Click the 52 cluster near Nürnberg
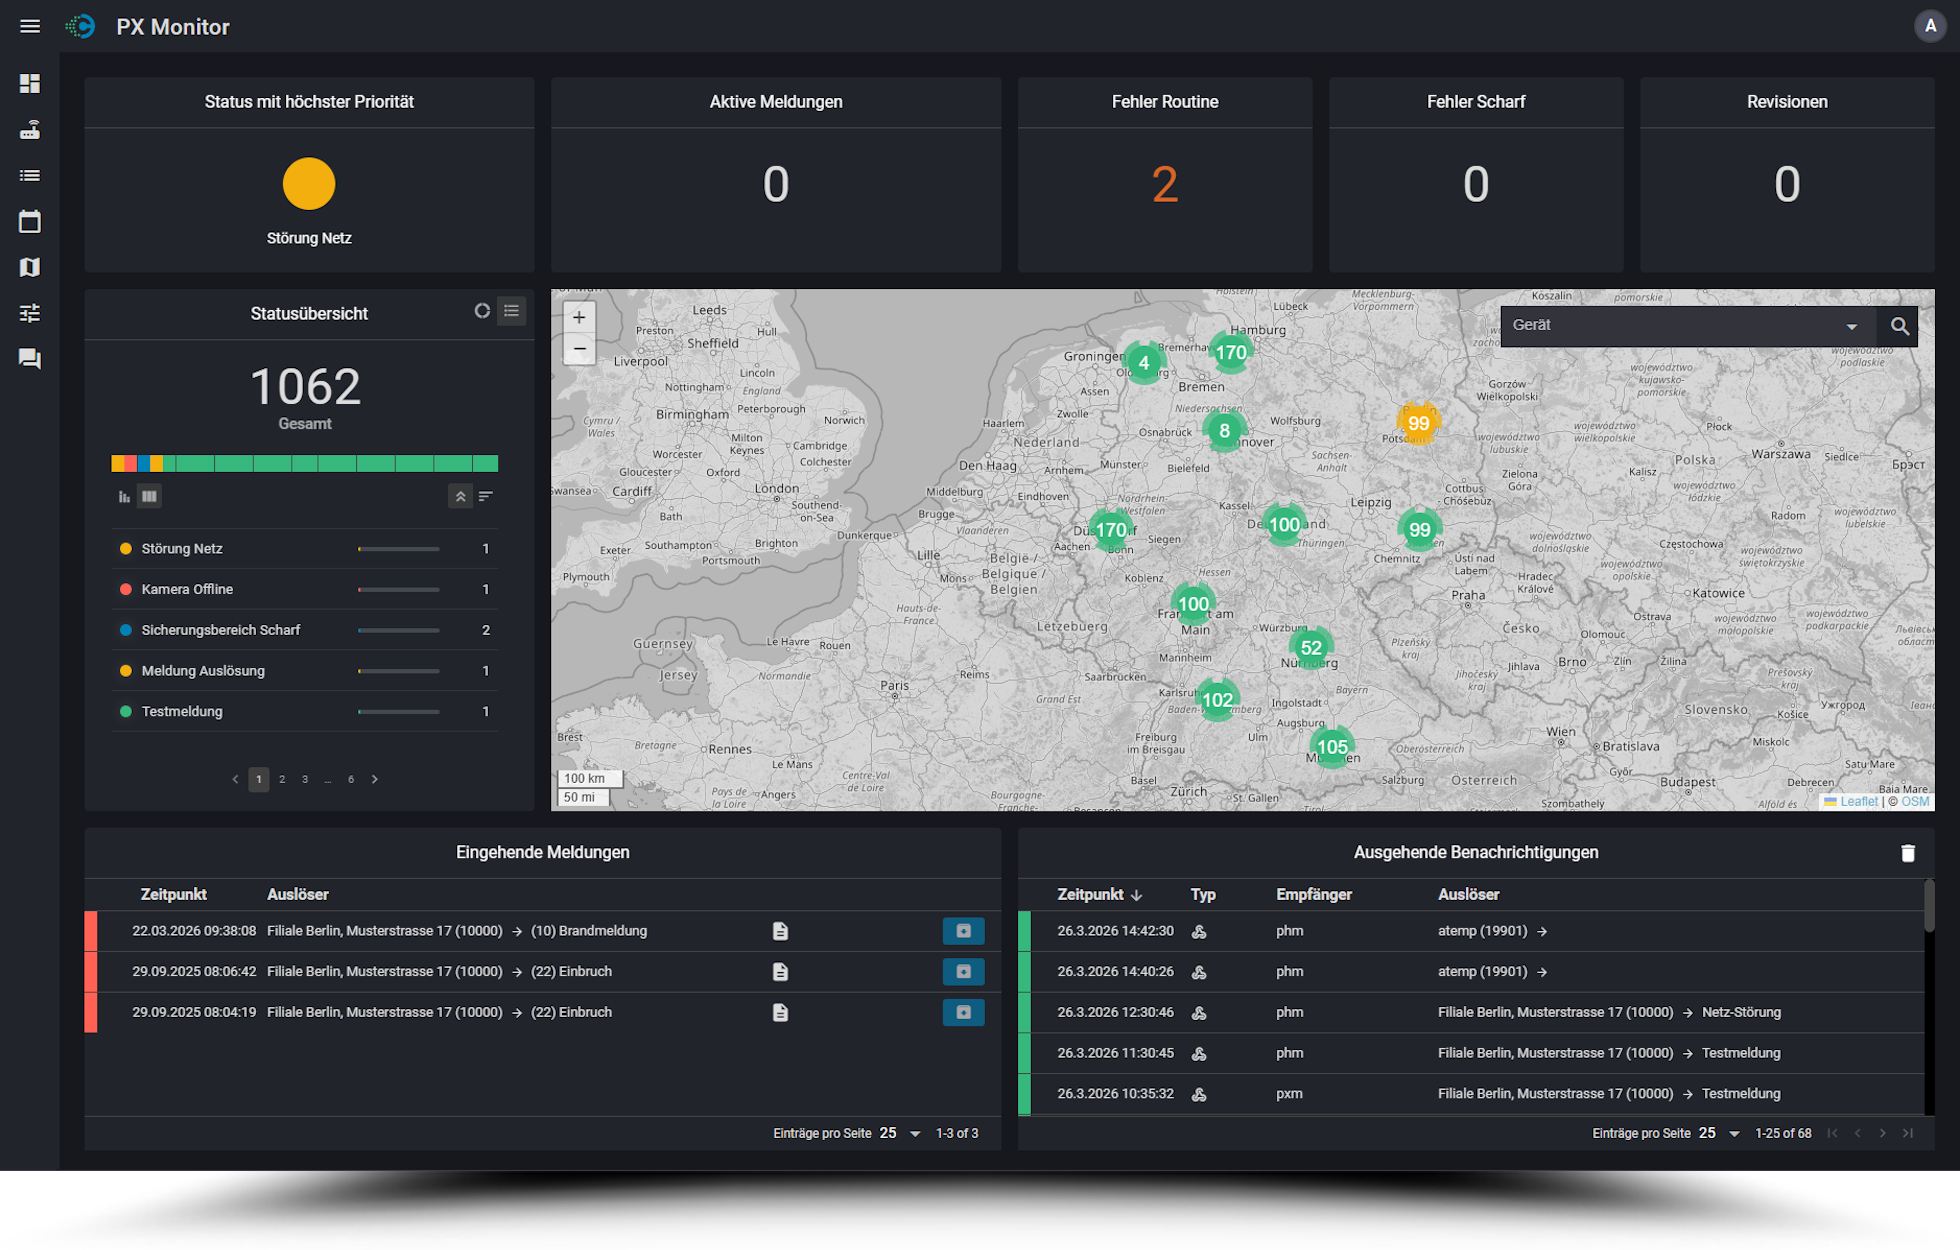The image size is (1960, 1250). [1311, 647]
